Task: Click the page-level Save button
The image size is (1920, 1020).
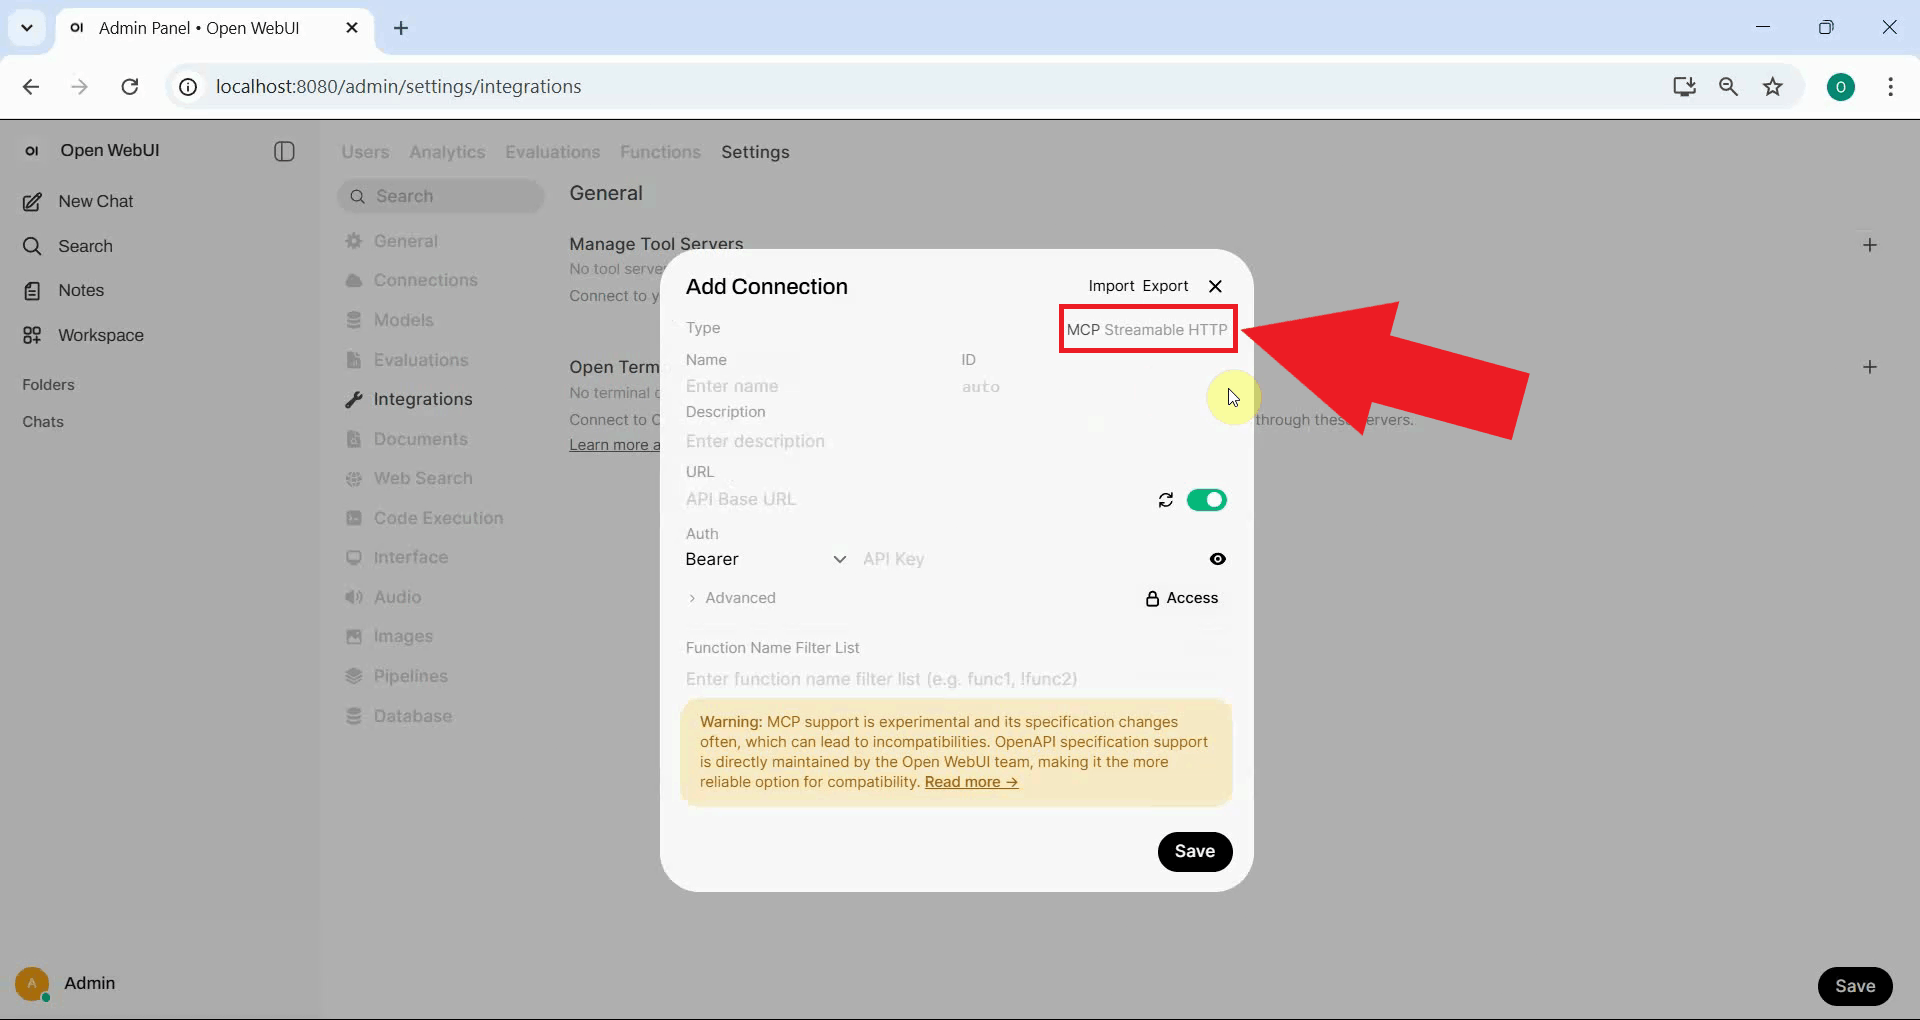Action: coord(1855,986)
